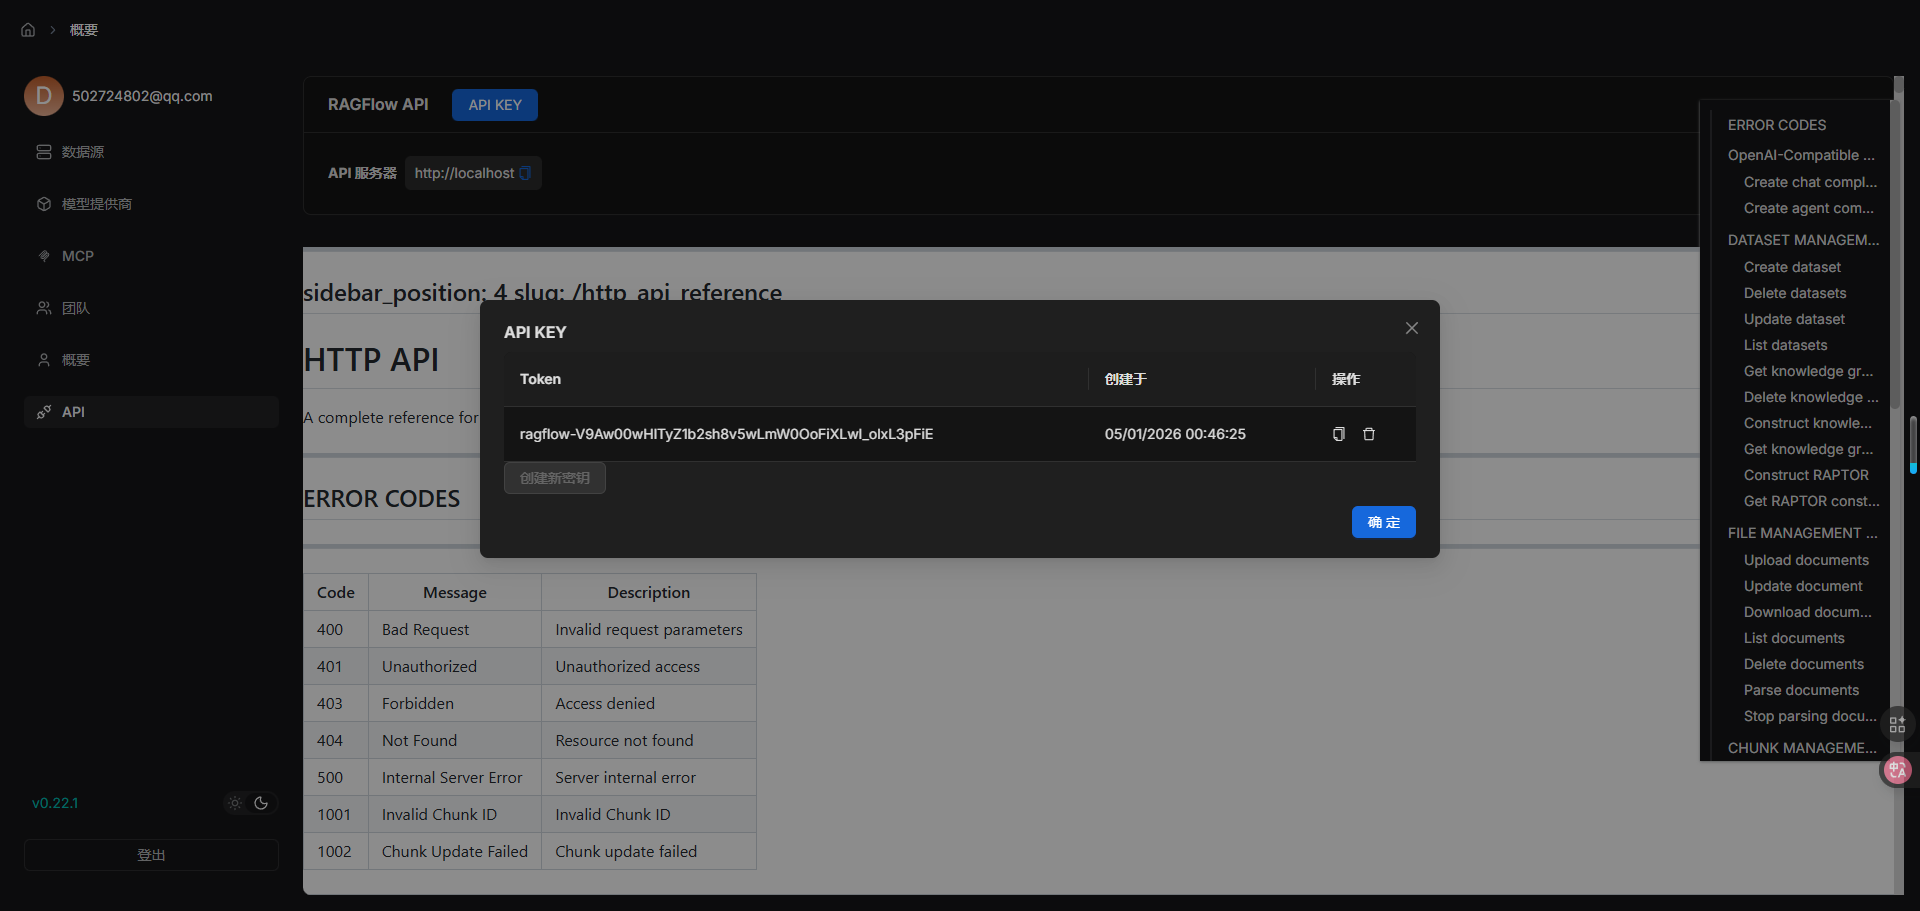1920x911 pixels.
Task: Open 数据源 in the sidebar
Action: coord(83,152)
